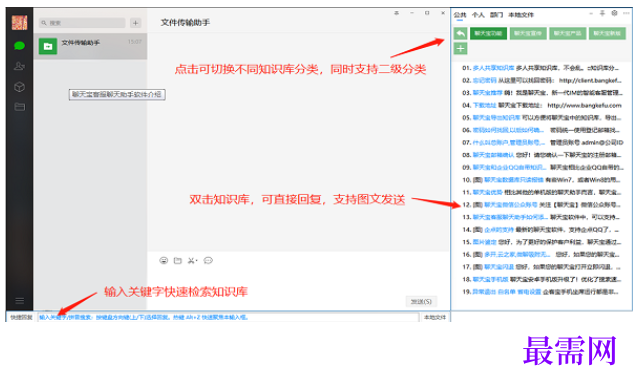Select entry 11 聊天宝优势
The height and width of the screenshot is (382, 635).
(542, 192)
